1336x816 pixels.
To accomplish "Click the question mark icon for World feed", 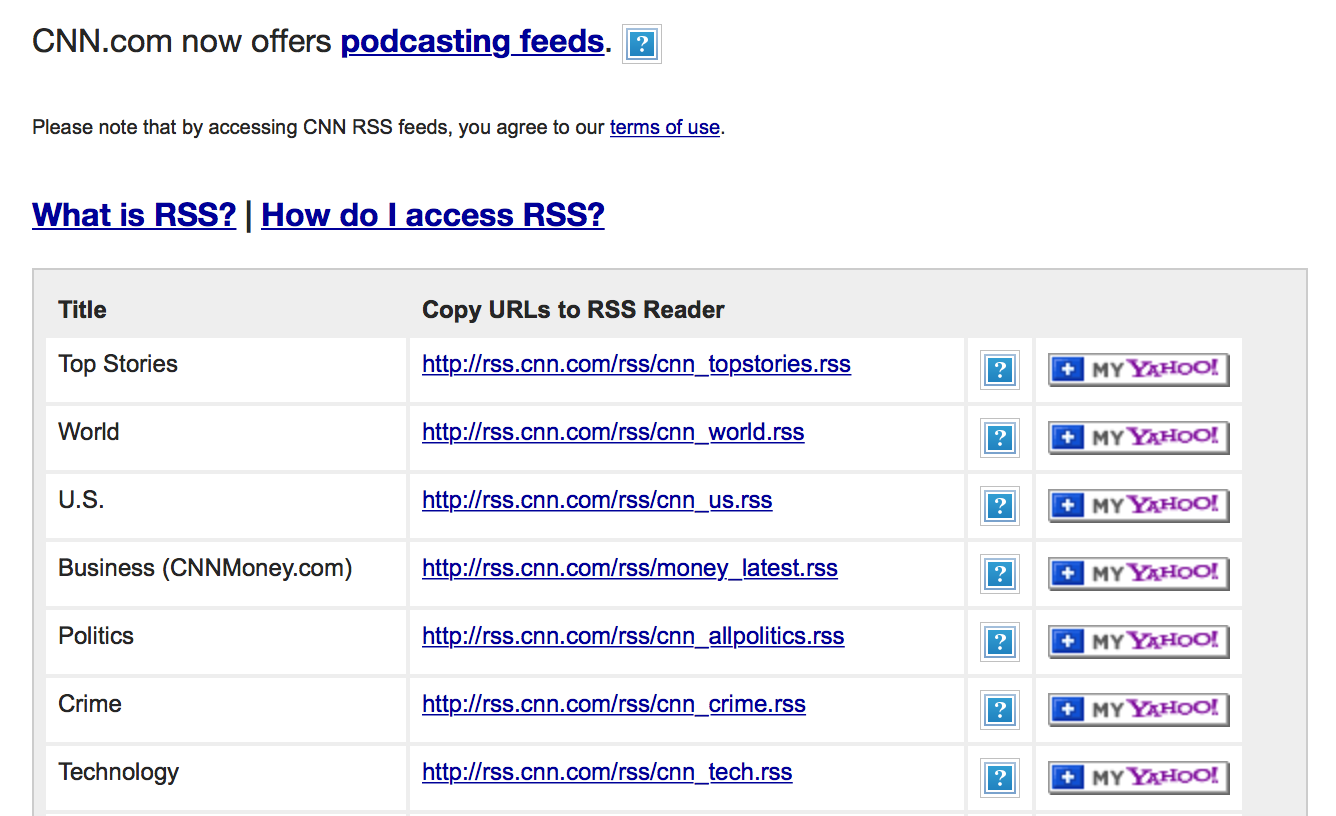I will pos(1000,438).
